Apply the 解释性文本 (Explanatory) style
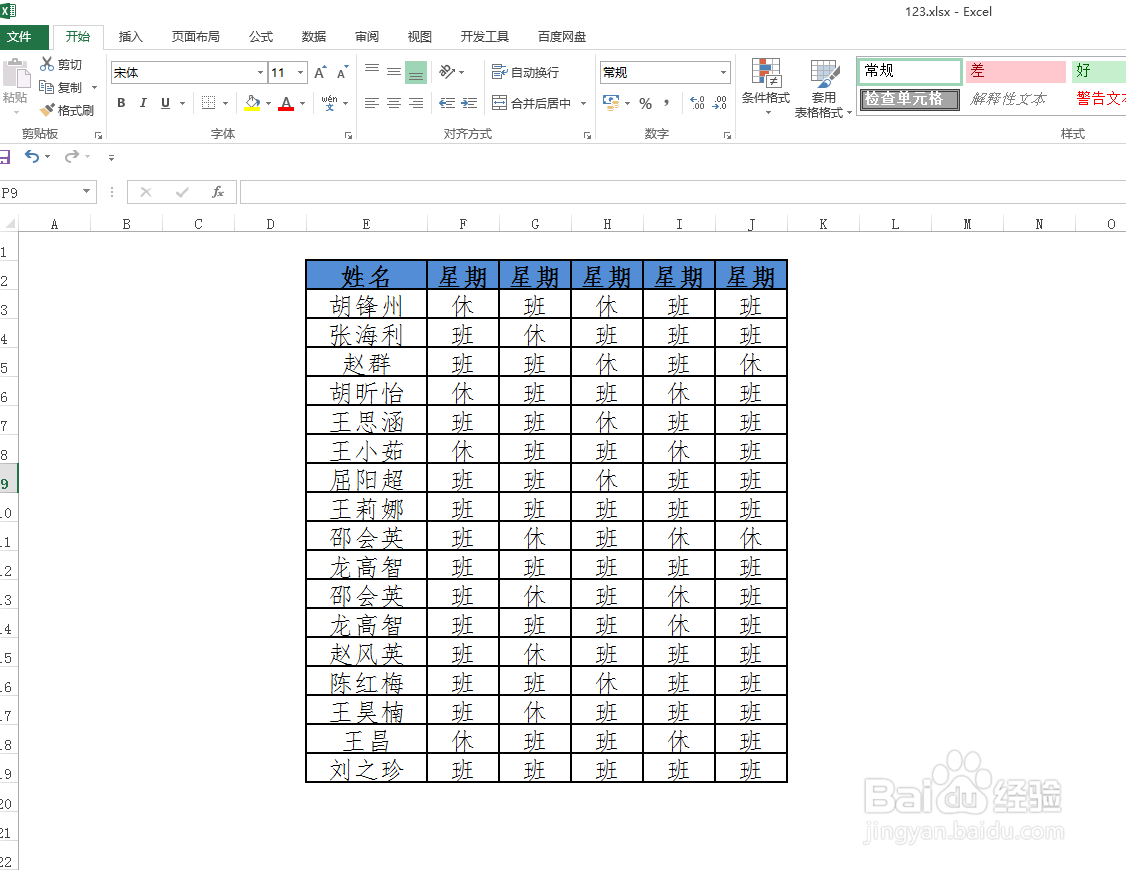The height and width of the screenshot is (870, 1126). click(1015, 98)
